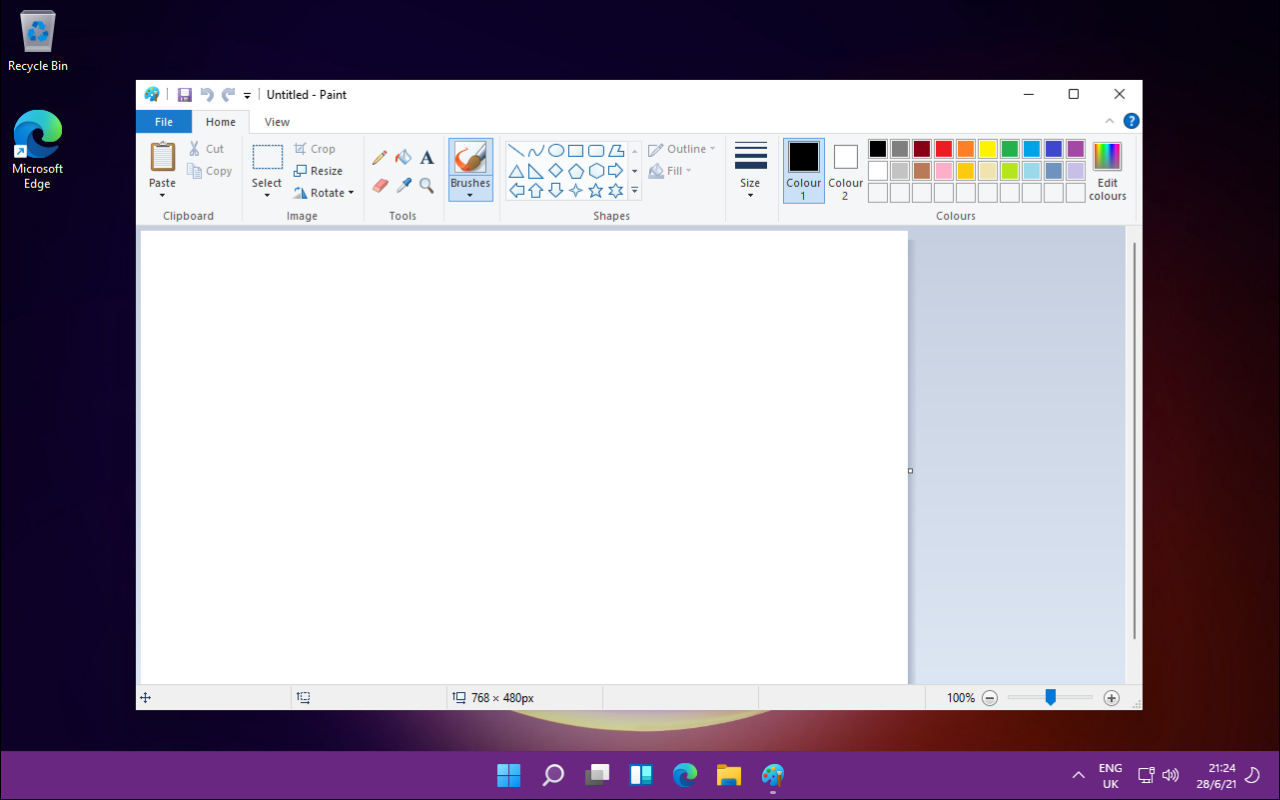Image resolution: width=1280 pixels, height=800 pixels.
Task: Activate the Colour 1 foreground selector
Action: click(x=803, y=171)
